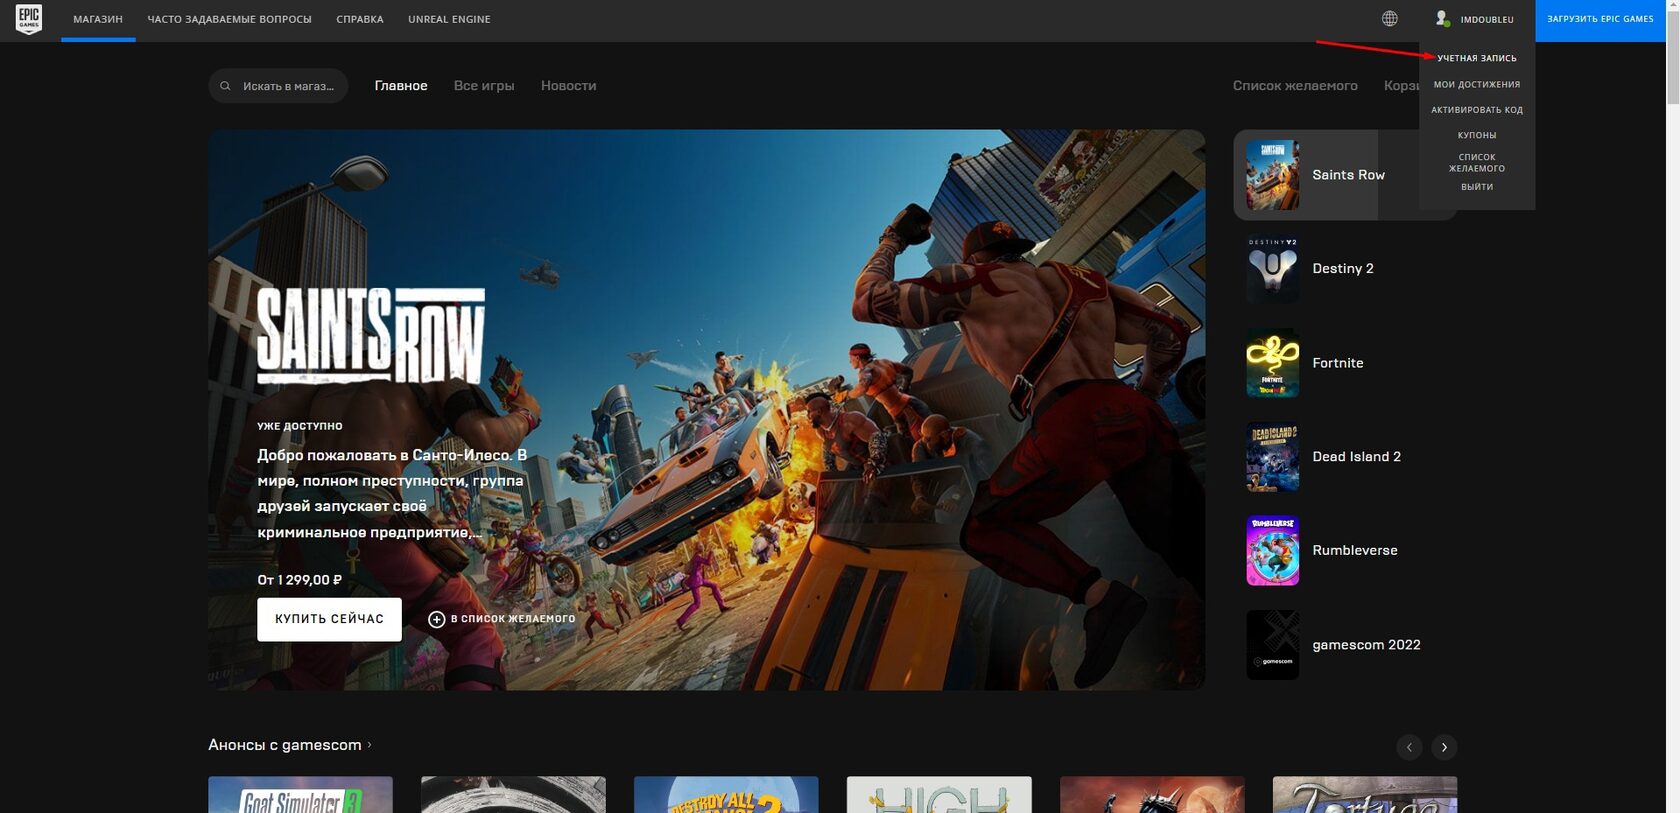Open ЧАСТО ЗАДАВАЕМЫЕ ВОПРОСЫ menu item
Viewport: 1680px width, 813px height.
tap(229, 19)
